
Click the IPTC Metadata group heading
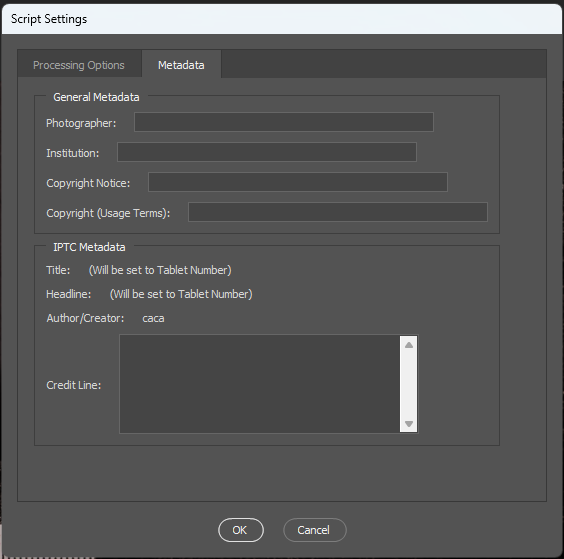coord(89,247)
